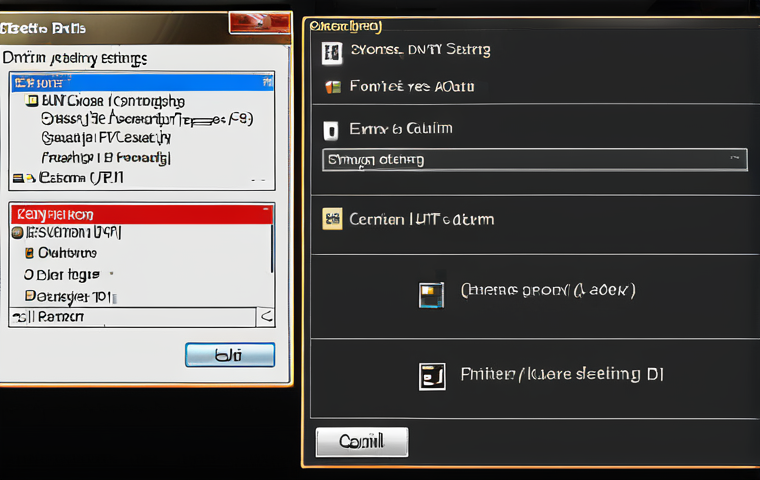Click the printer icon next to 'Pmiten'
Screen dimensions: 760x480
432,377
